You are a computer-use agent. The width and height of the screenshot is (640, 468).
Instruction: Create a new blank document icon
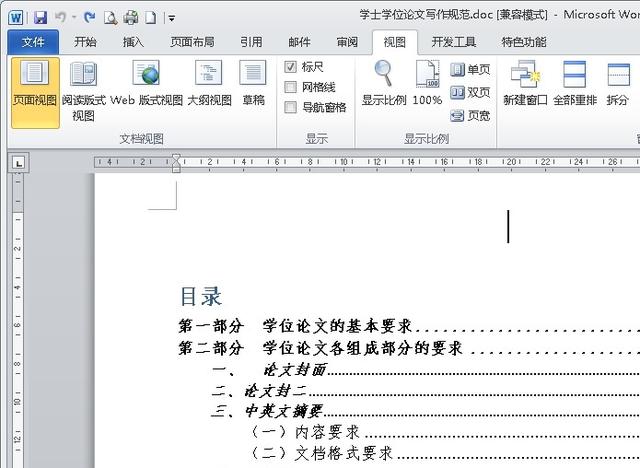coord(151,18)
